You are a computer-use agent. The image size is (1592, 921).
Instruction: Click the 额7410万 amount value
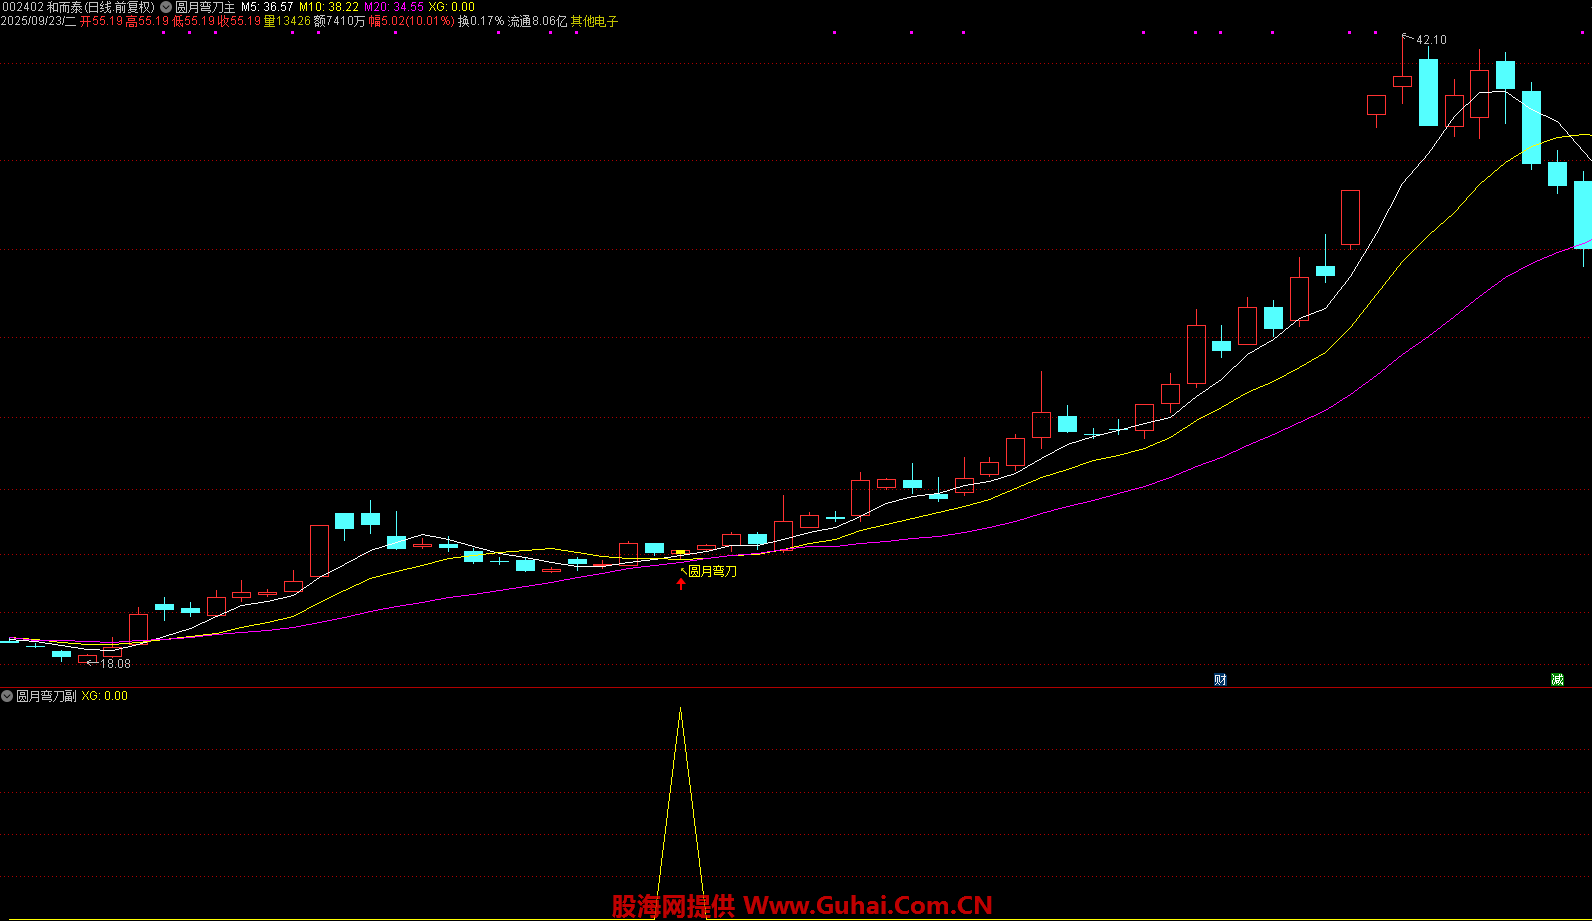tap(339, 21)
